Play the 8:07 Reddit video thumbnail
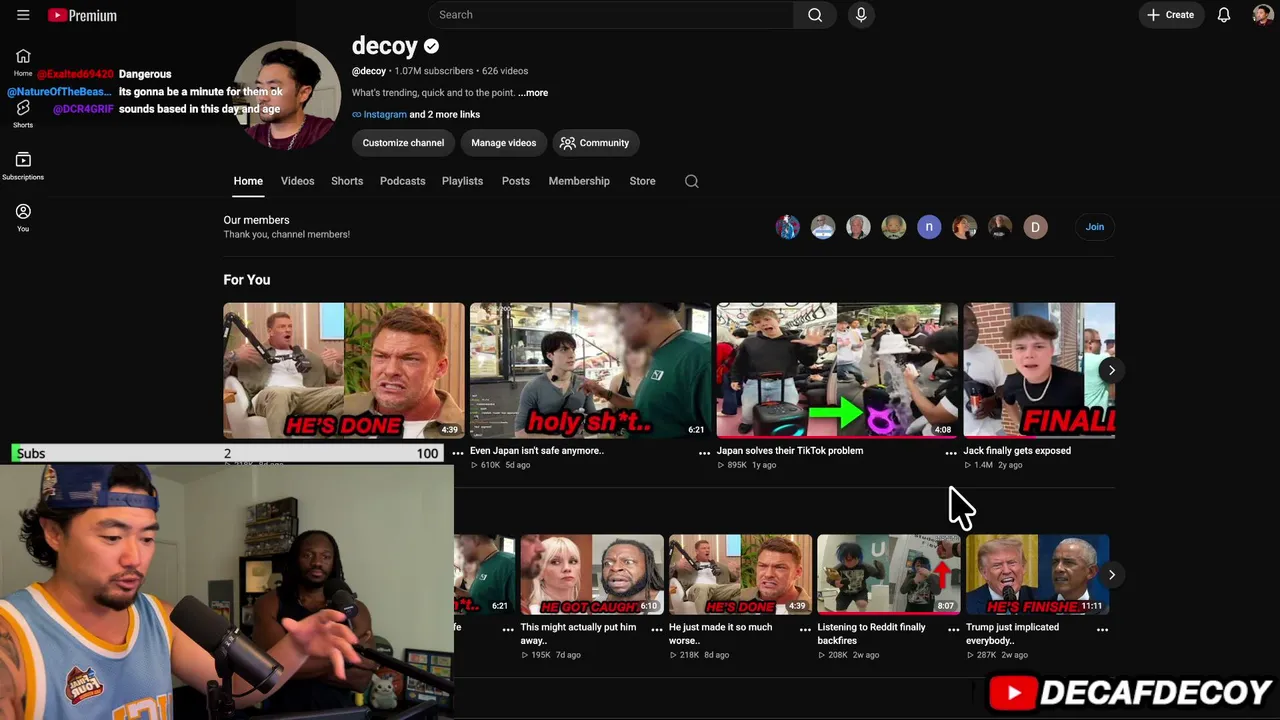1280x720 pixels. (x=888, y=575)
